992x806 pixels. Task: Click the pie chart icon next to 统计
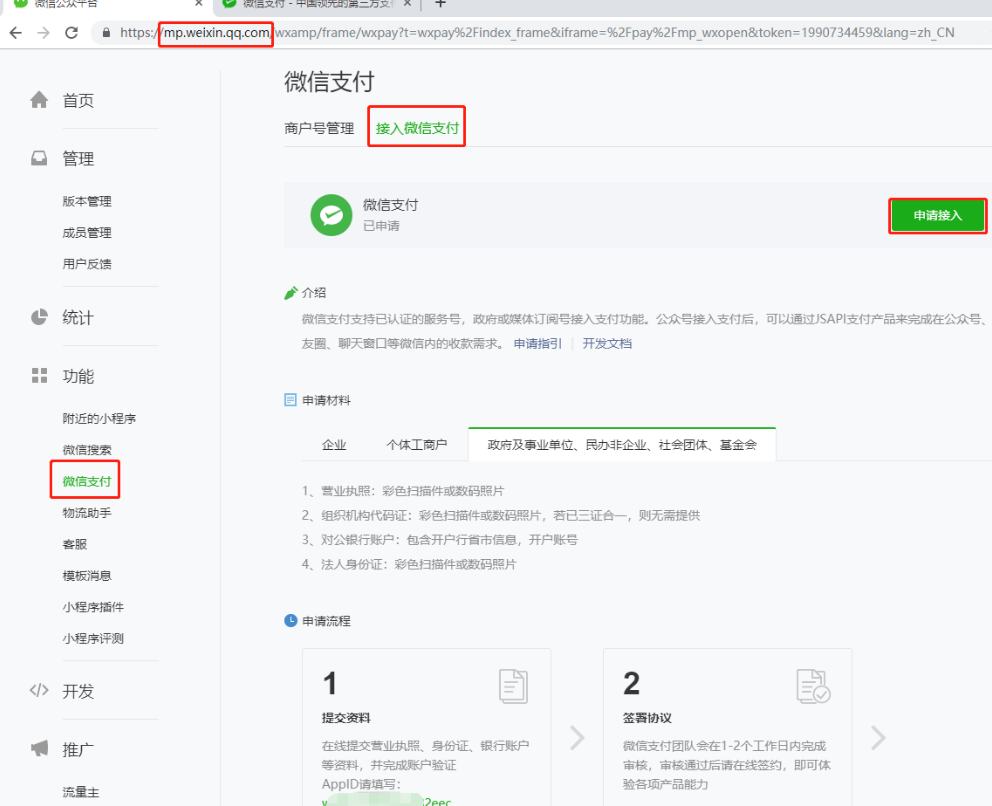point(39,317)
